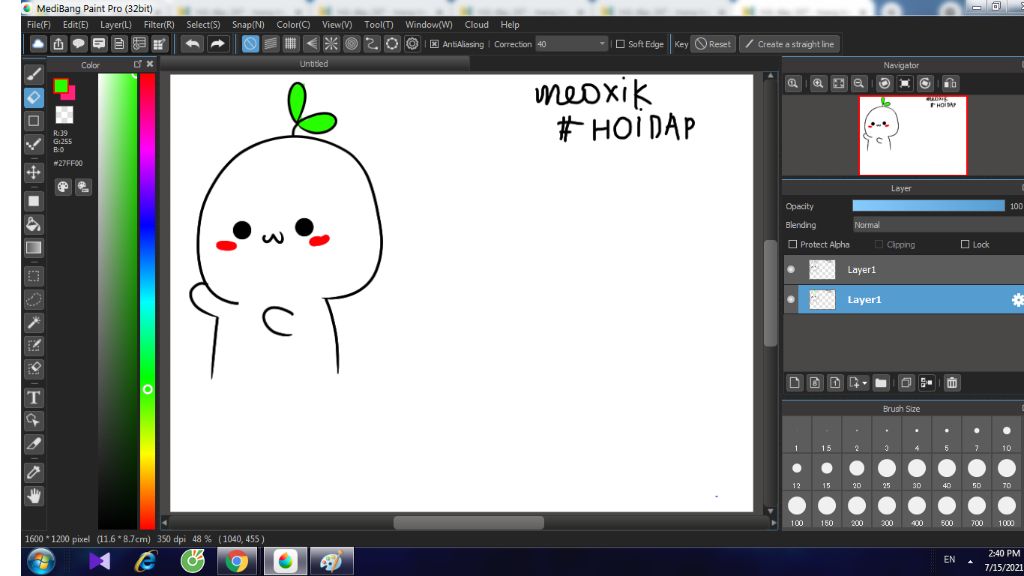Select the Gradient tool

(x=34, y=248)
